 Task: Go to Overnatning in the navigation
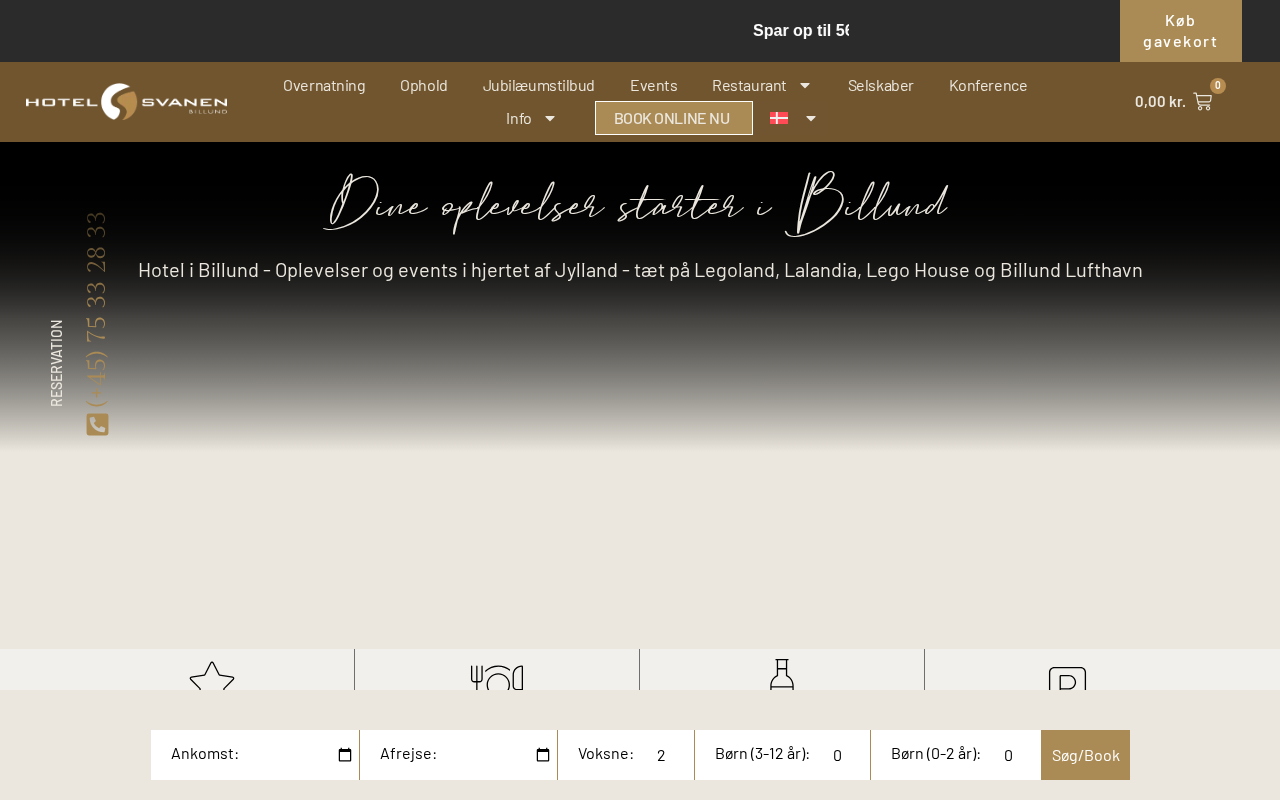324,85
